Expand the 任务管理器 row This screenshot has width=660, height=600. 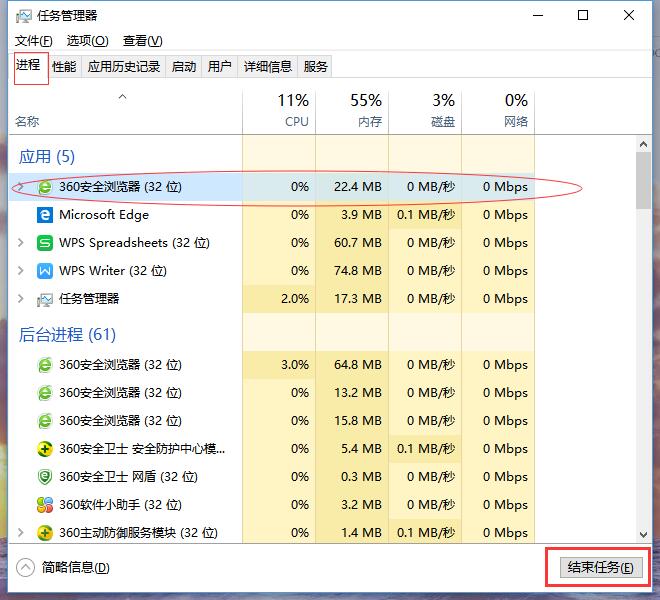click(x=20, y=299)
